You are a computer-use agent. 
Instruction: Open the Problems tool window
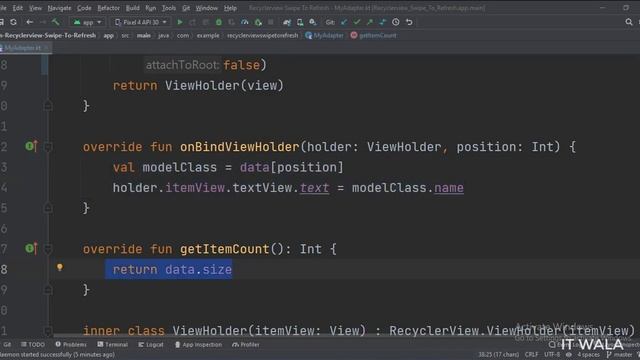pos(71,344)
